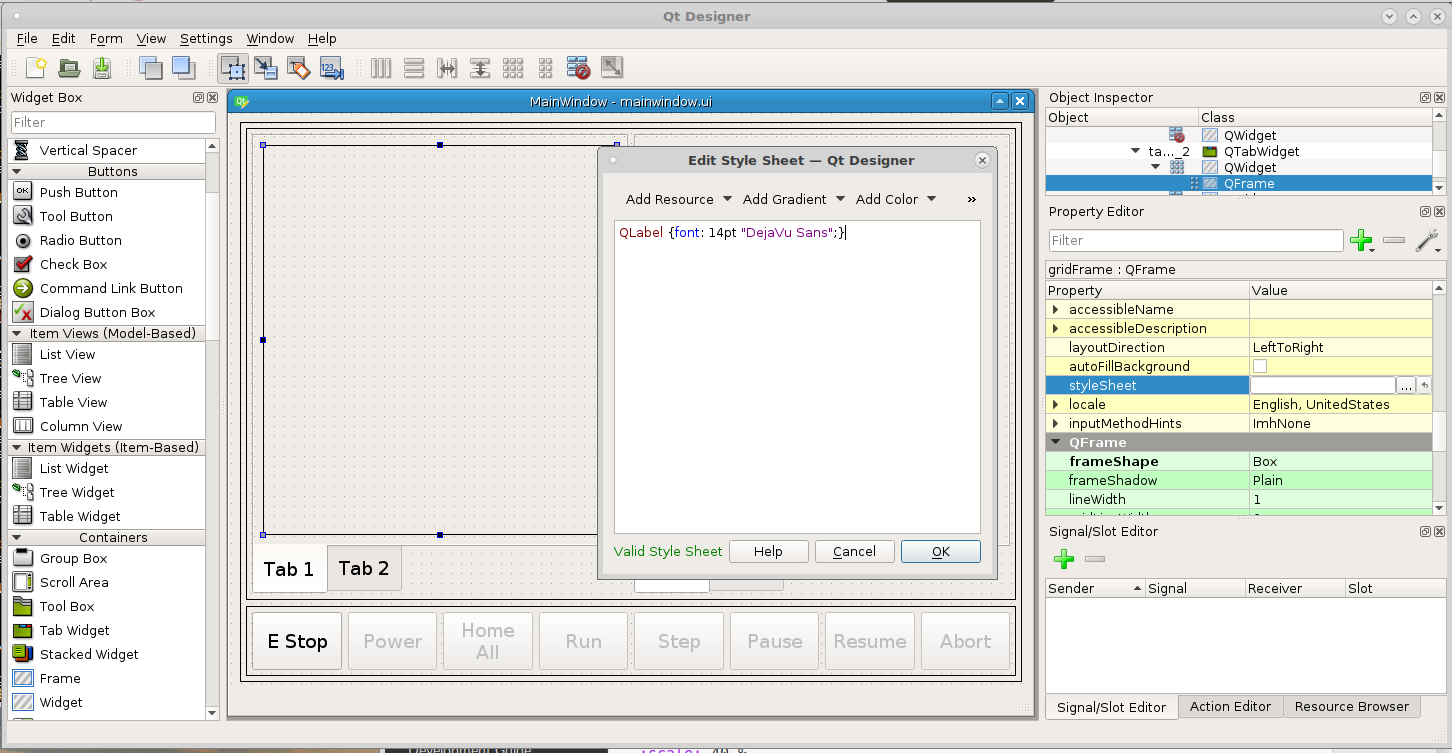Select the Edit Buddies mode icon
Image resolution: width=1452 pixels, height=753 pixels.
pos(299,68)
